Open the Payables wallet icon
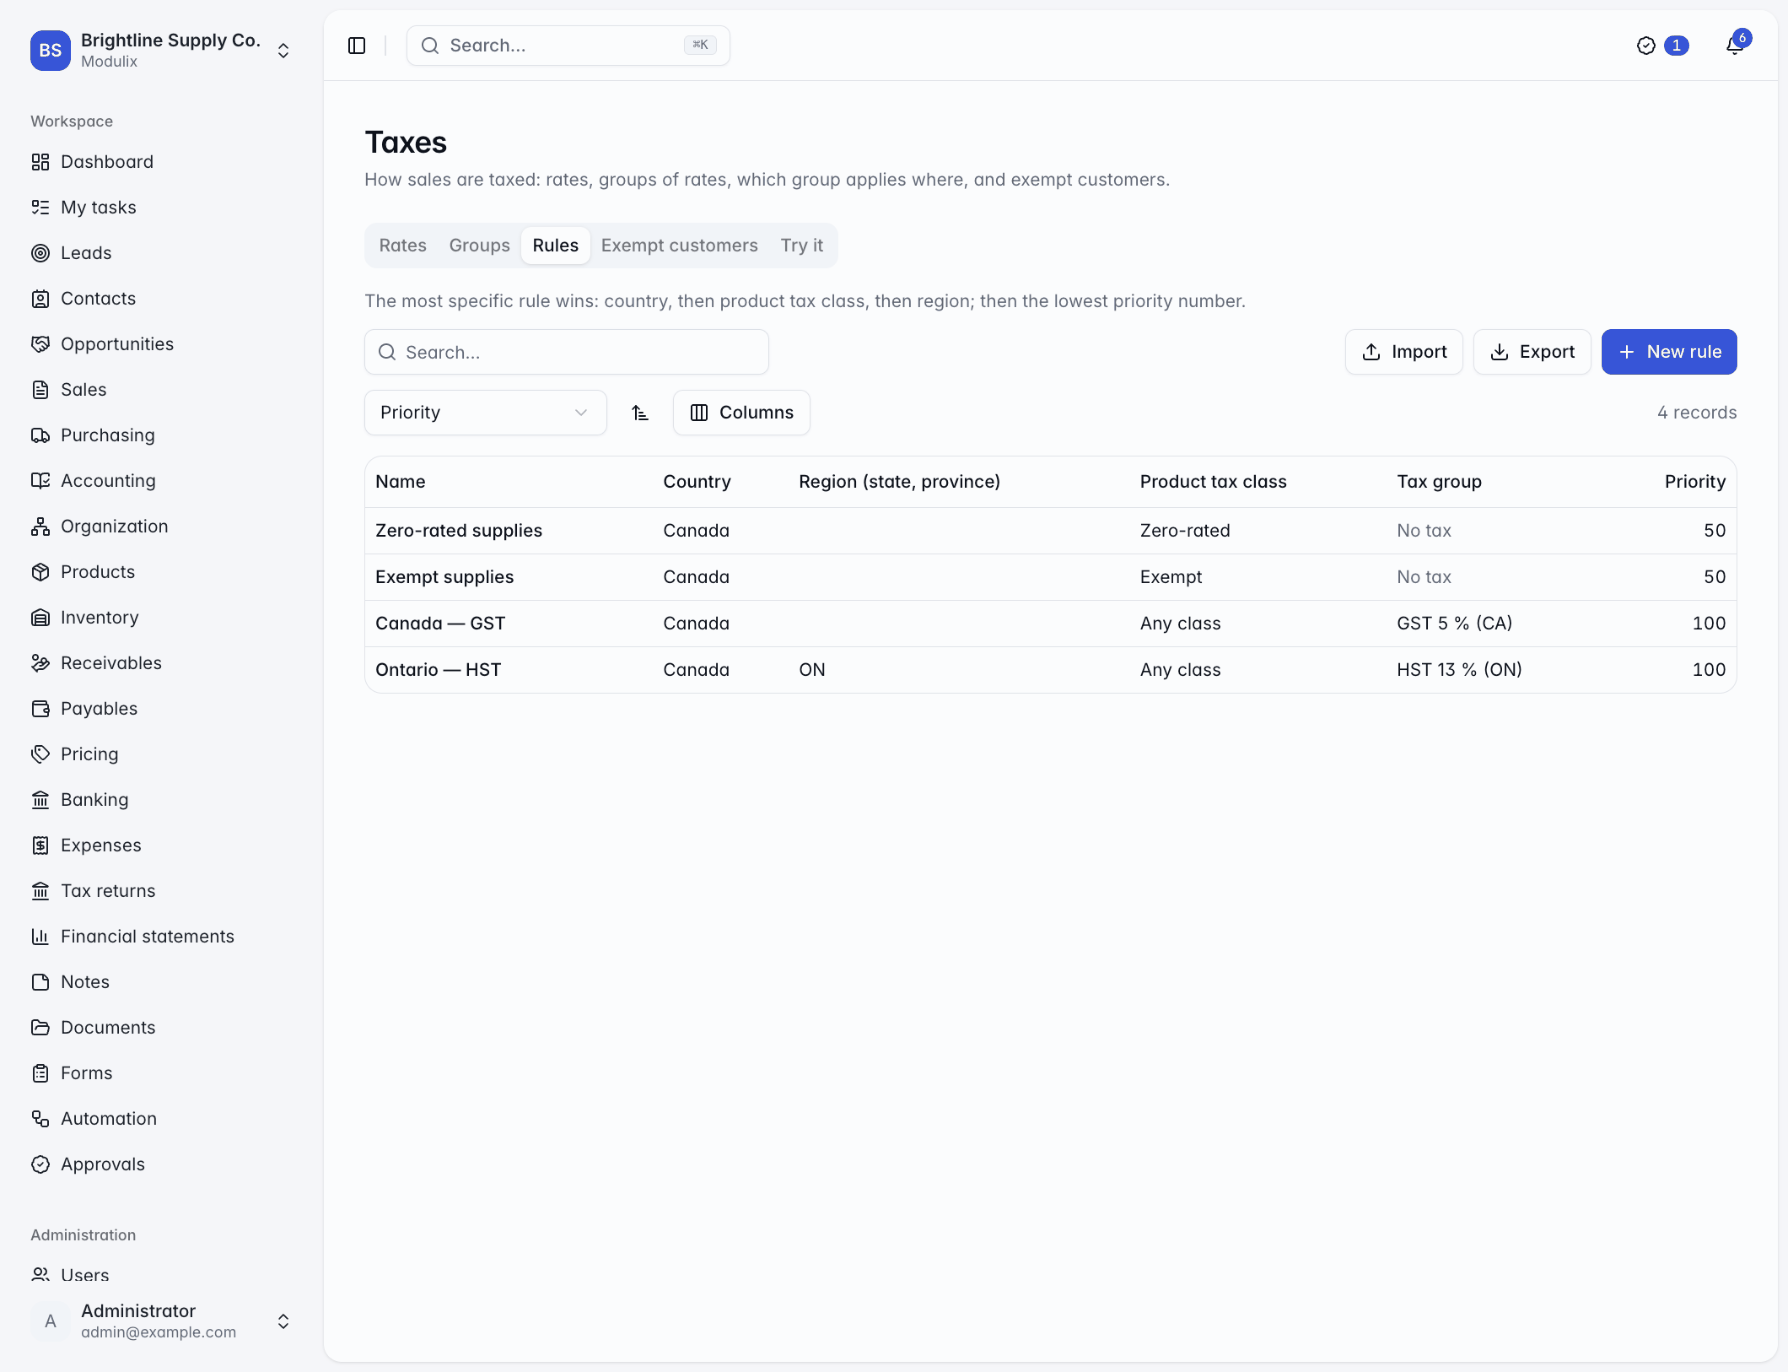This screenshot has width=1788, height=1372. pos(40,708)
